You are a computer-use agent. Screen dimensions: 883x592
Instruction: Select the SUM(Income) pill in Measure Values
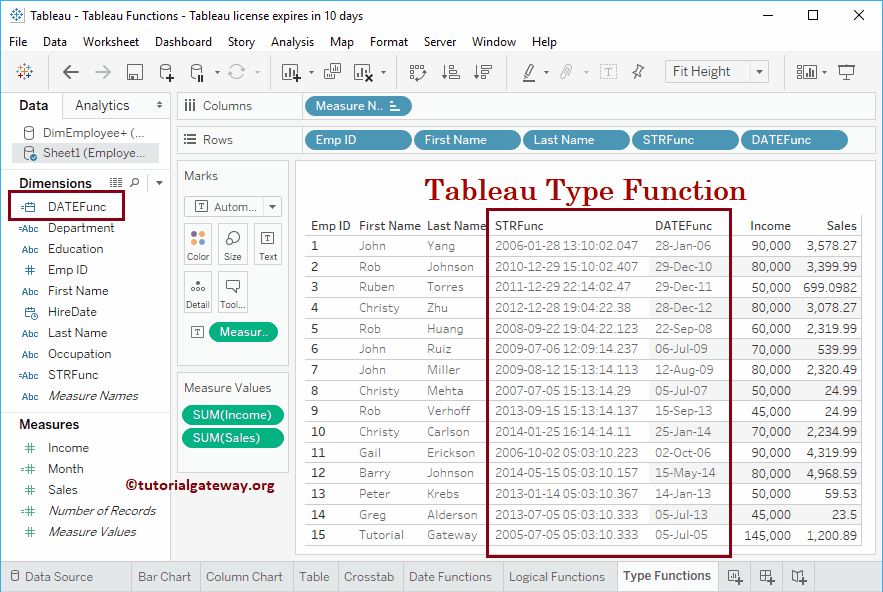click(x=232, y=414)
